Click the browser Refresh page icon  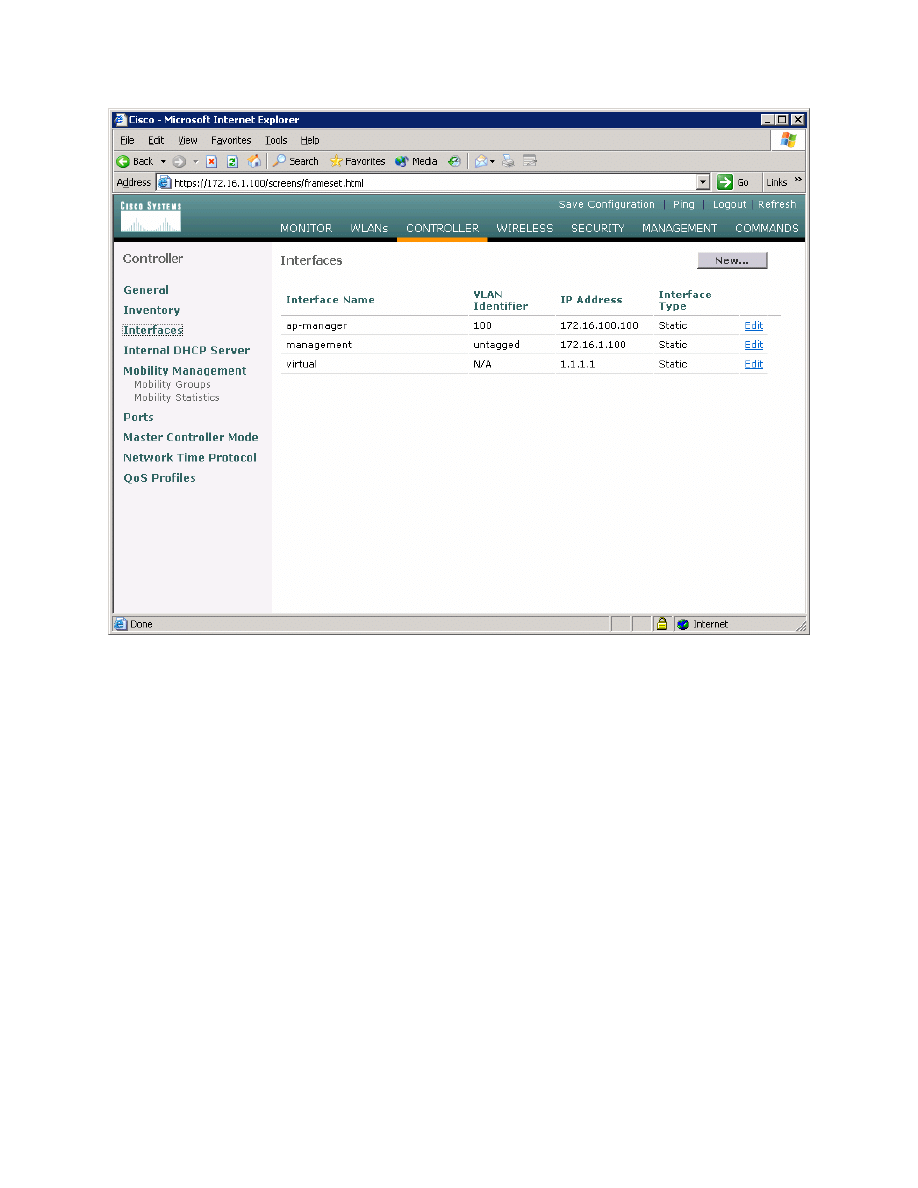(232, 161)
